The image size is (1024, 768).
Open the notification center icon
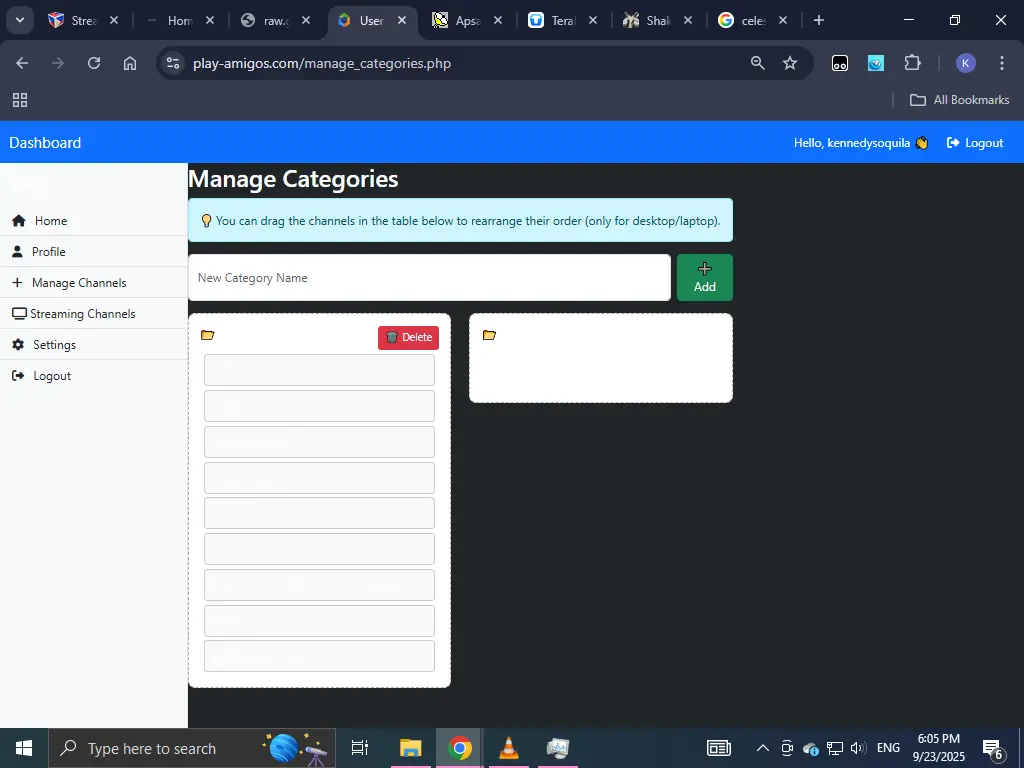[993, 749]
